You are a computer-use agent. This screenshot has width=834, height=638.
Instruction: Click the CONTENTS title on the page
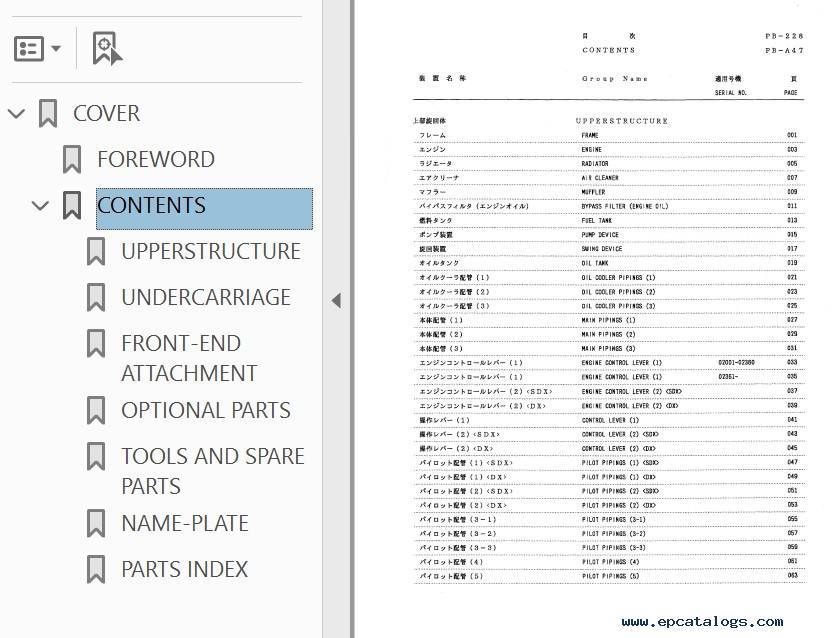coord(608,50)
